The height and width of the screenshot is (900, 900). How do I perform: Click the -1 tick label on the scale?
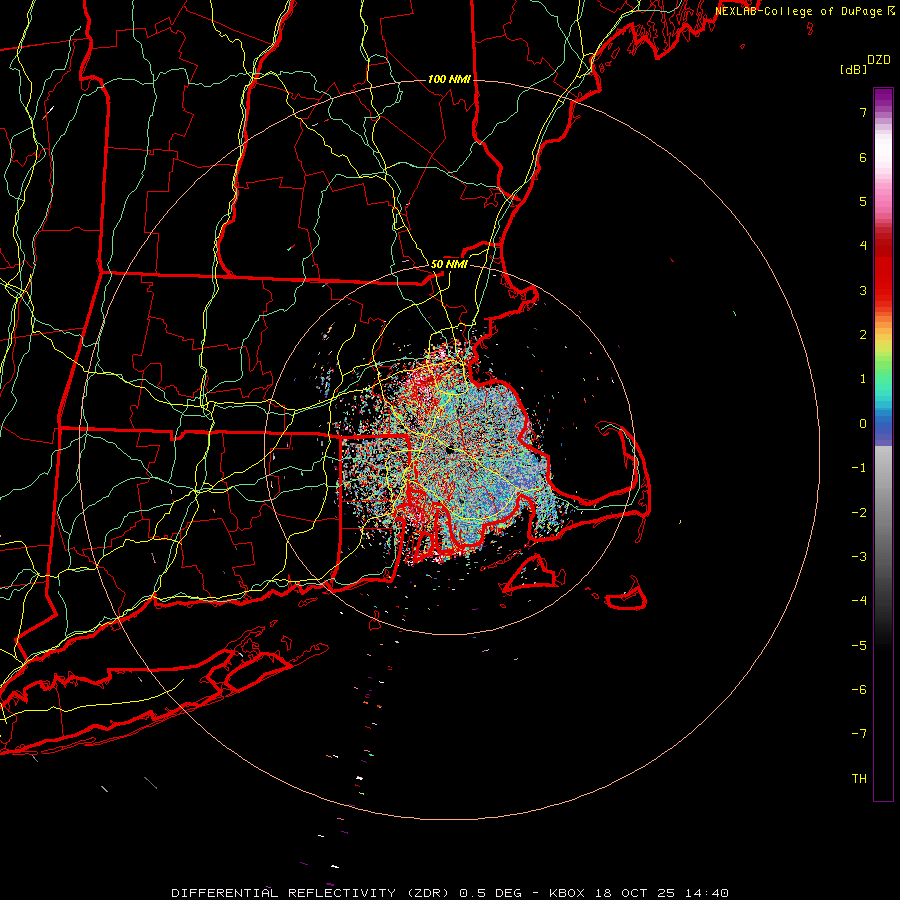(859, 468)
